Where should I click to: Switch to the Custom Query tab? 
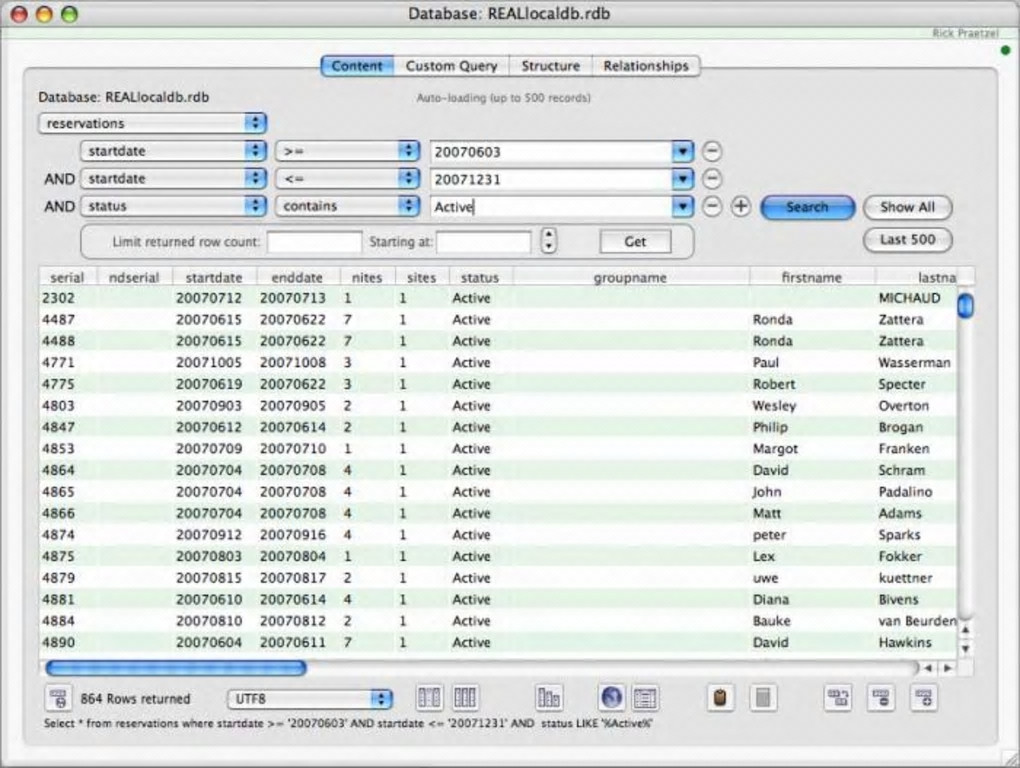451,66
